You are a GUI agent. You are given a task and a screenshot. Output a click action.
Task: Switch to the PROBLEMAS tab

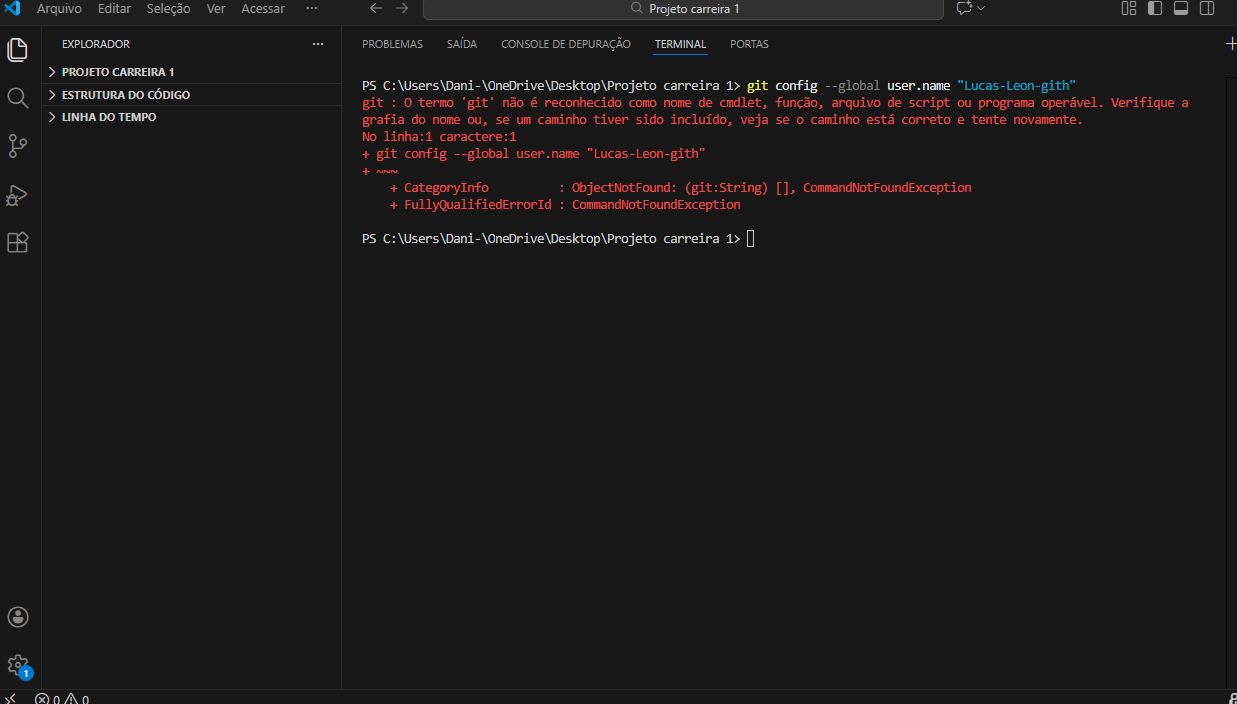click(x=392, y=44)
